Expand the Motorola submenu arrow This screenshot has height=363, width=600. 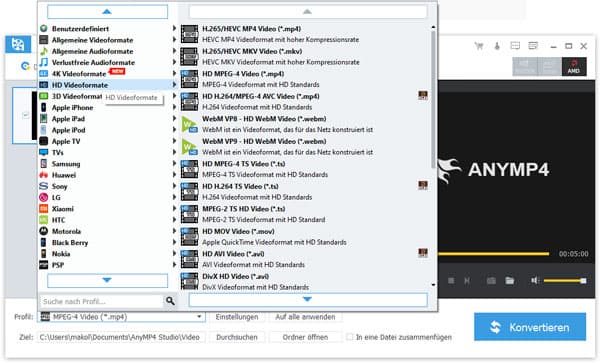(174, 231)
